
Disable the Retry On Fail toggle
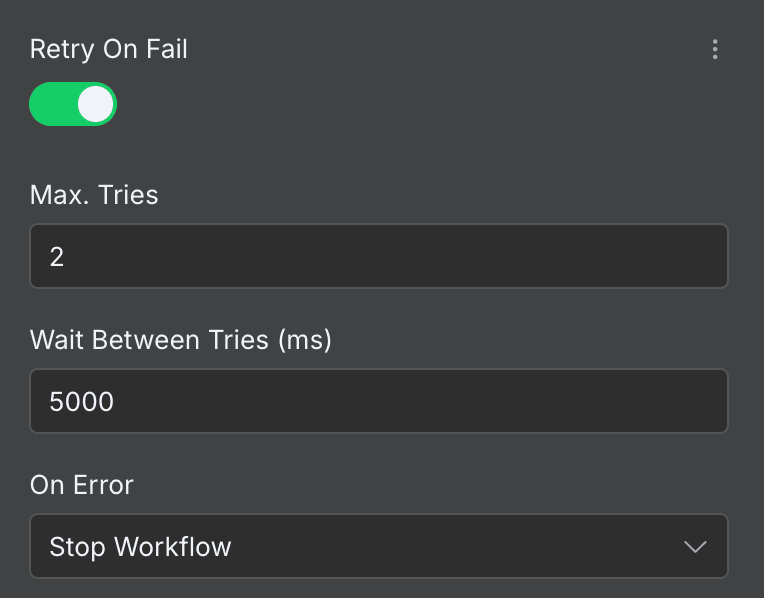coord(73,104)
